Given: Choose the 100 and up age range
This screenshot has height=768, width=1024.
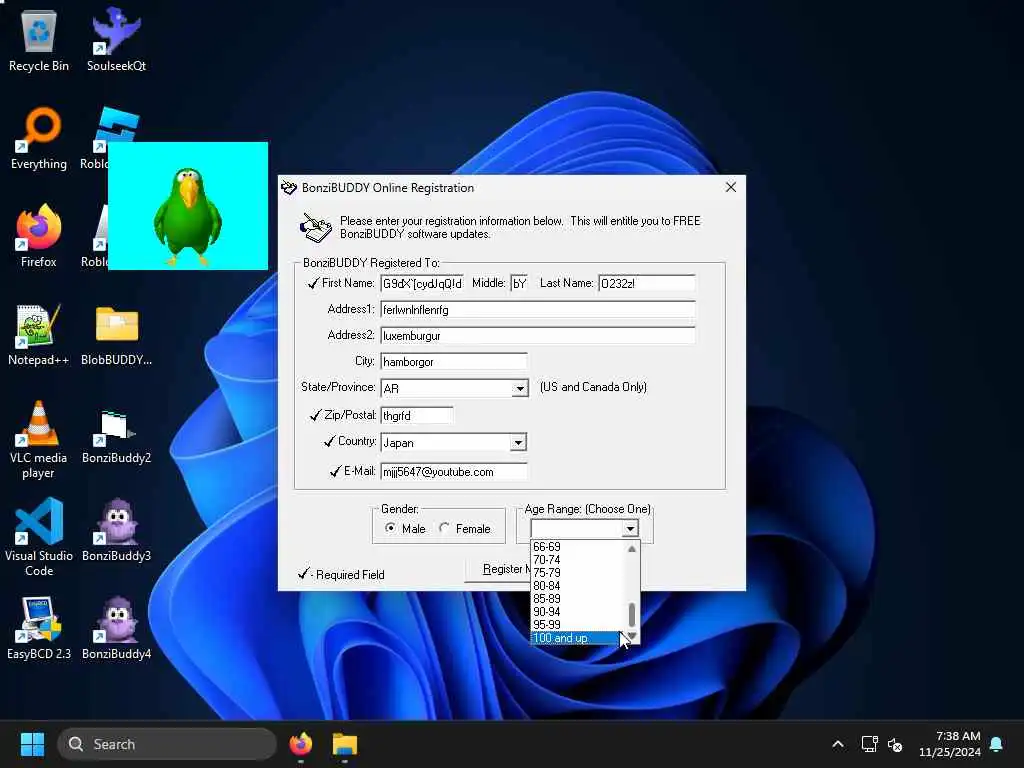Looking at the screenshot, I should [577, 638].
